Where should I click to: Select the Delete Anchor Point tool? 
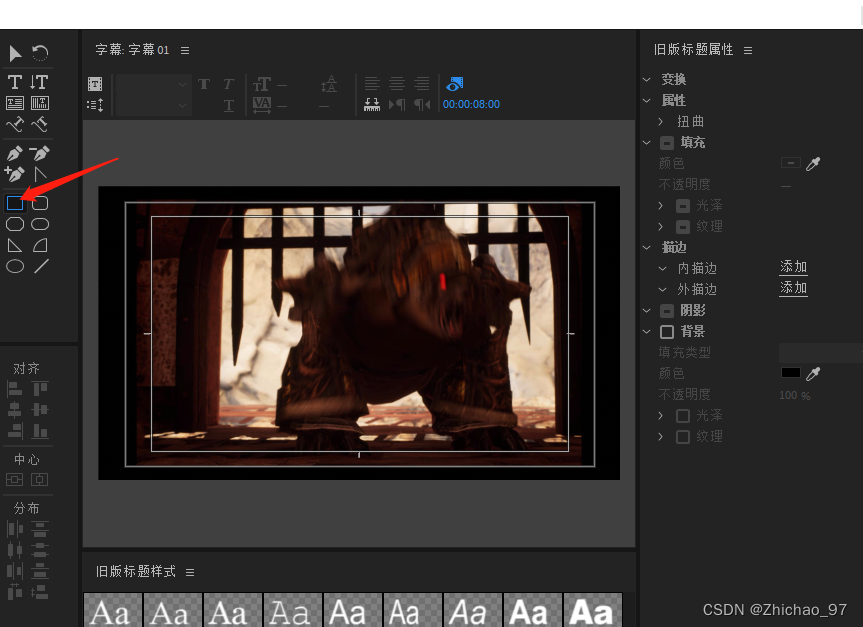pyautogui.click(x=40, y=152)
